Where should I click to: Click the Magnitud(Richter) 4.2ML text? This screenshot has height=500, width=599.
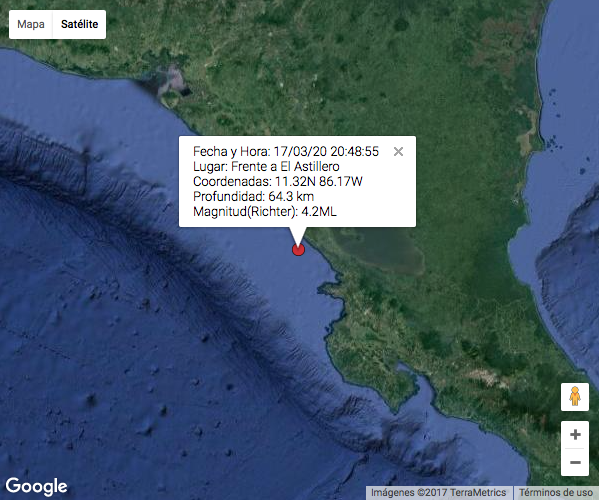(265, 211)
